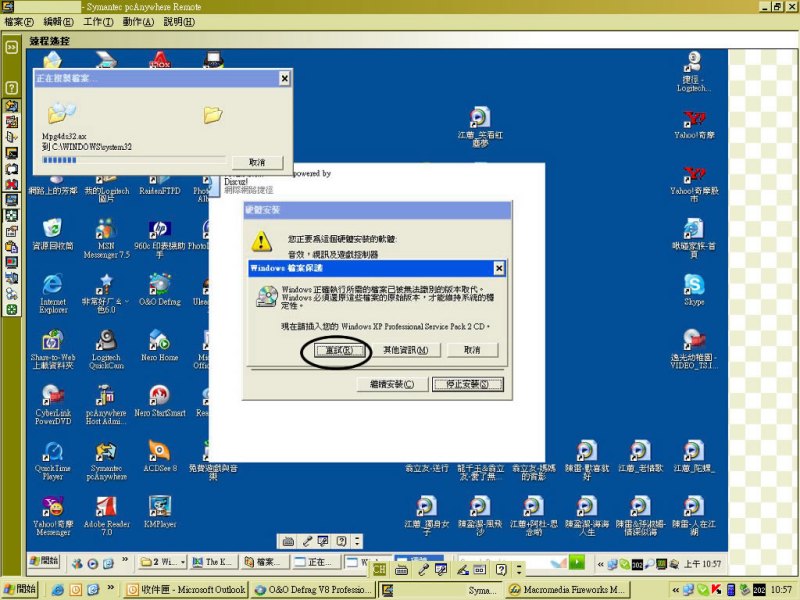Select the Yahoo!奇摩股市 desktop shortcut
Screen dimensions: 800x600
point(694,184)
